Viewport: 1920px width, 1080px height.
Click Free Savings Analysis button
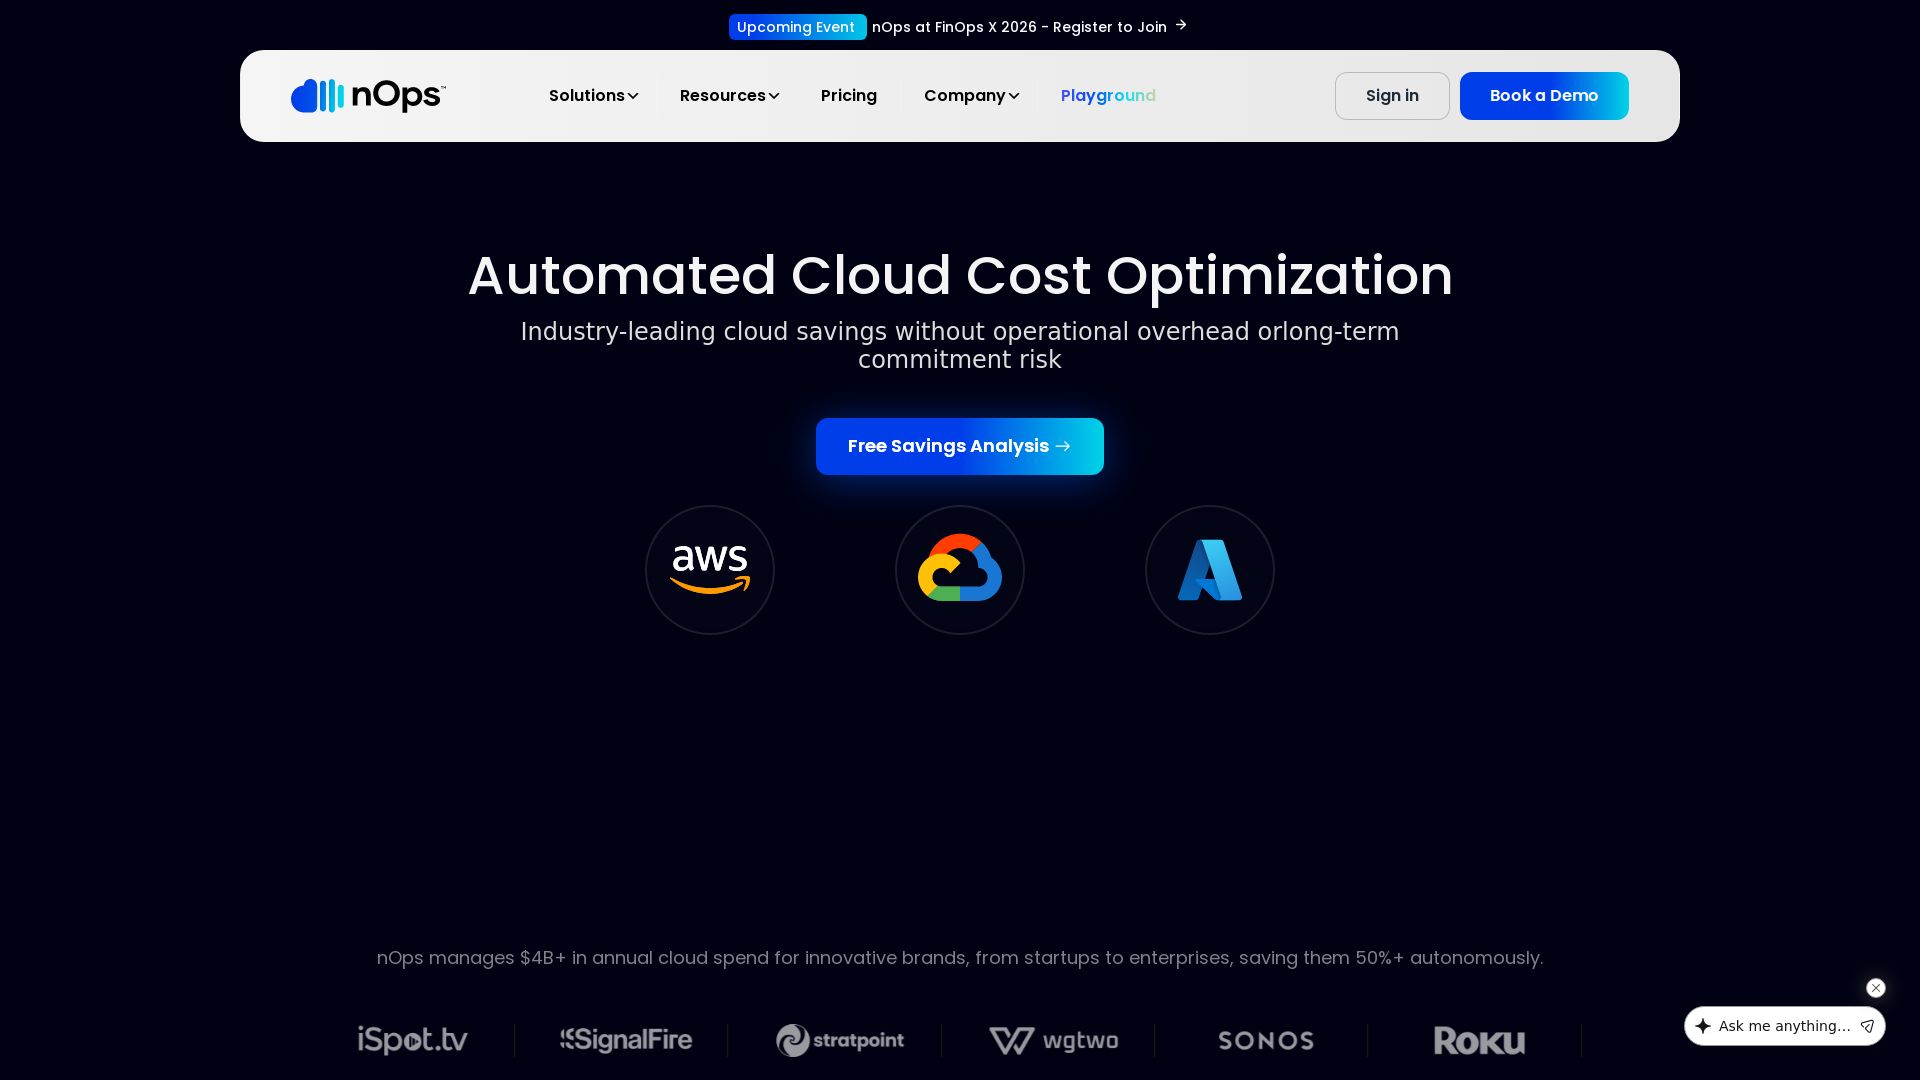pyautogui.click(x=960, y=446)
